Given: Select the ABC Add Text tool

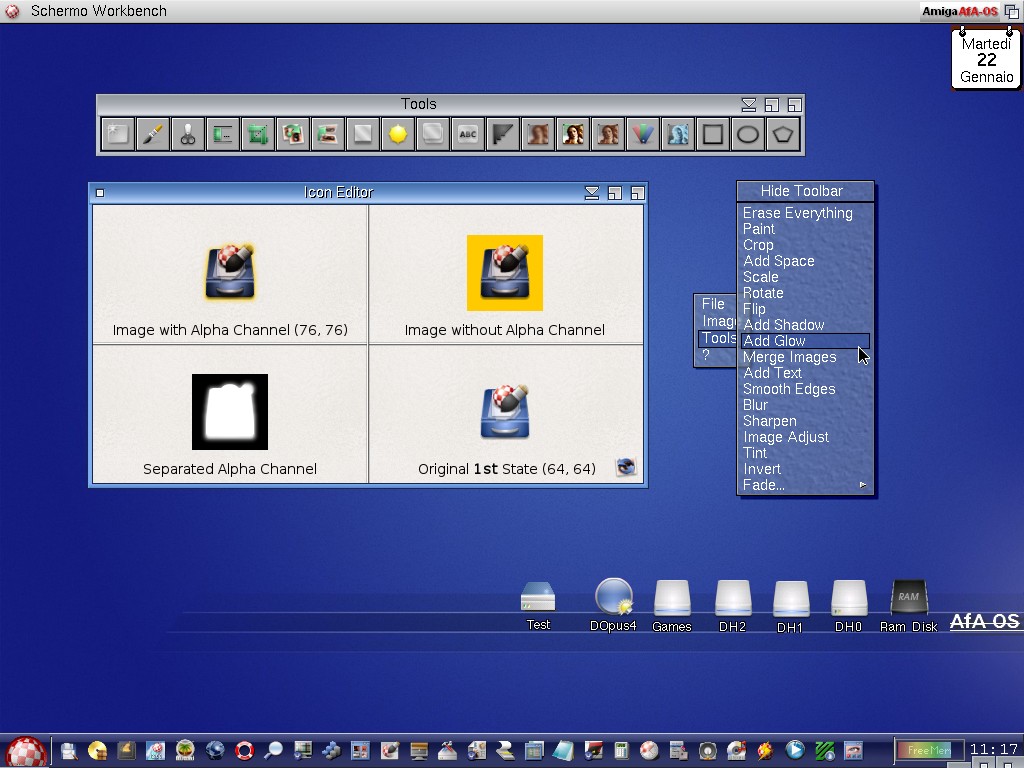Looking at the screenshot, I should (x=468, y=134).
